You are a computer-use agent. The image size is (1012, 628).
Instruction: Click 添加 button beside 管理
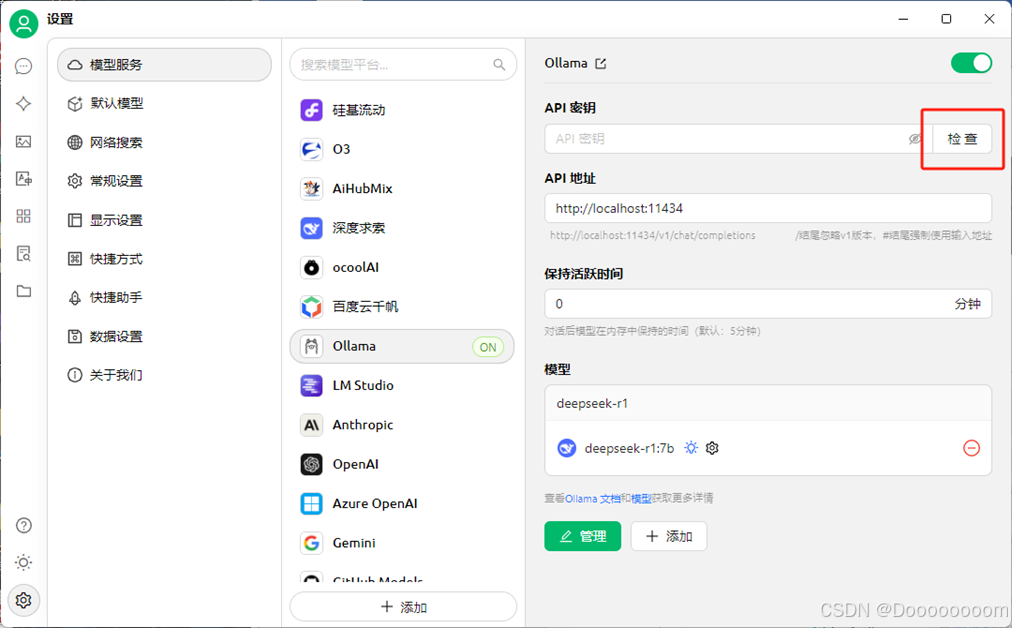669,536
